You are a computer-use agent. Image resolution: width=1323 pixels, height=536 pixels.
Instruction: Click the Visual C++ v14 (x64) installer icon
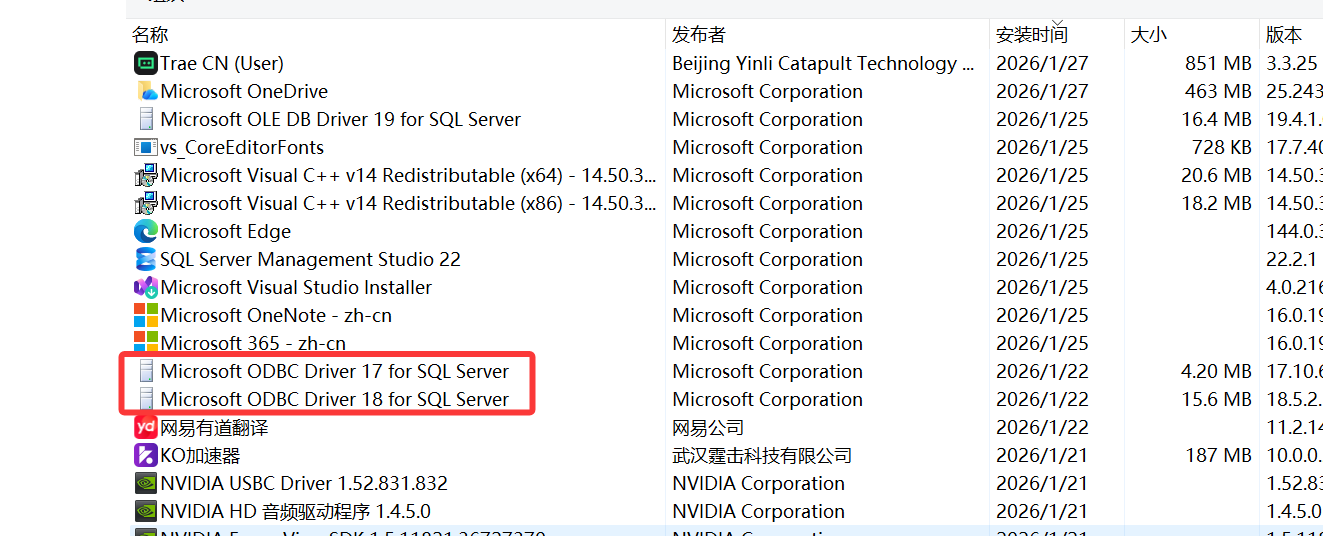point(146,175)
